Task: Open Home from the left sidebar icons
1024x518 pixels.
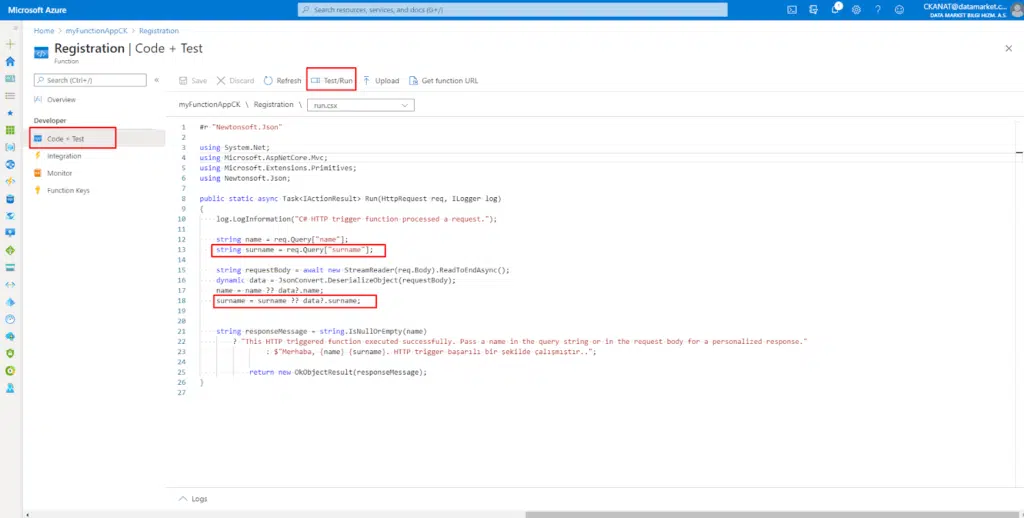Action: point(10,61)
